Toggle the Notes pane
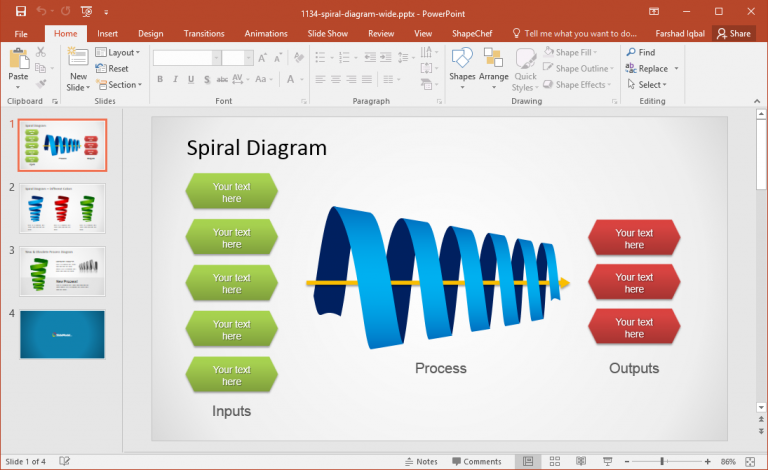The image size is (768, 470). 421,461
